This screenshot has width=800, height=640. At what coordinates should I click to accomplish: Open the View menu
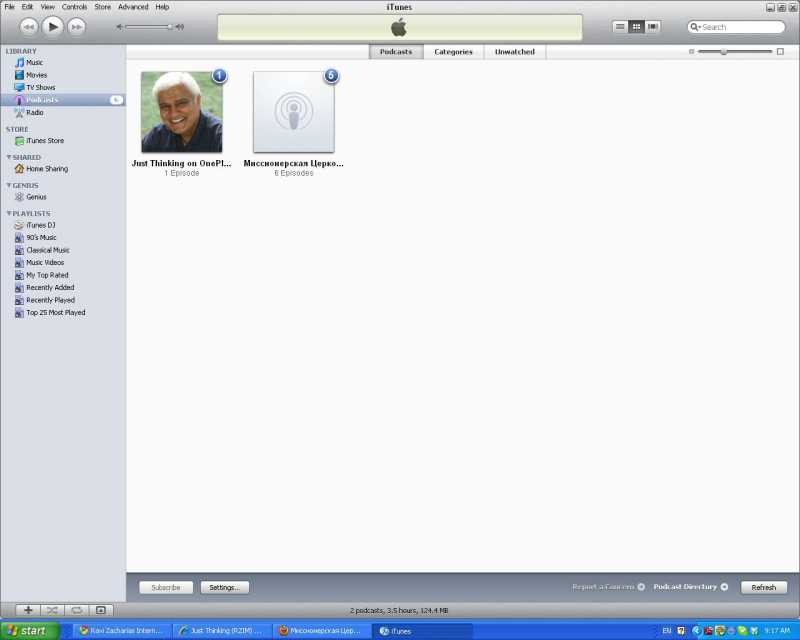(47, 7)
